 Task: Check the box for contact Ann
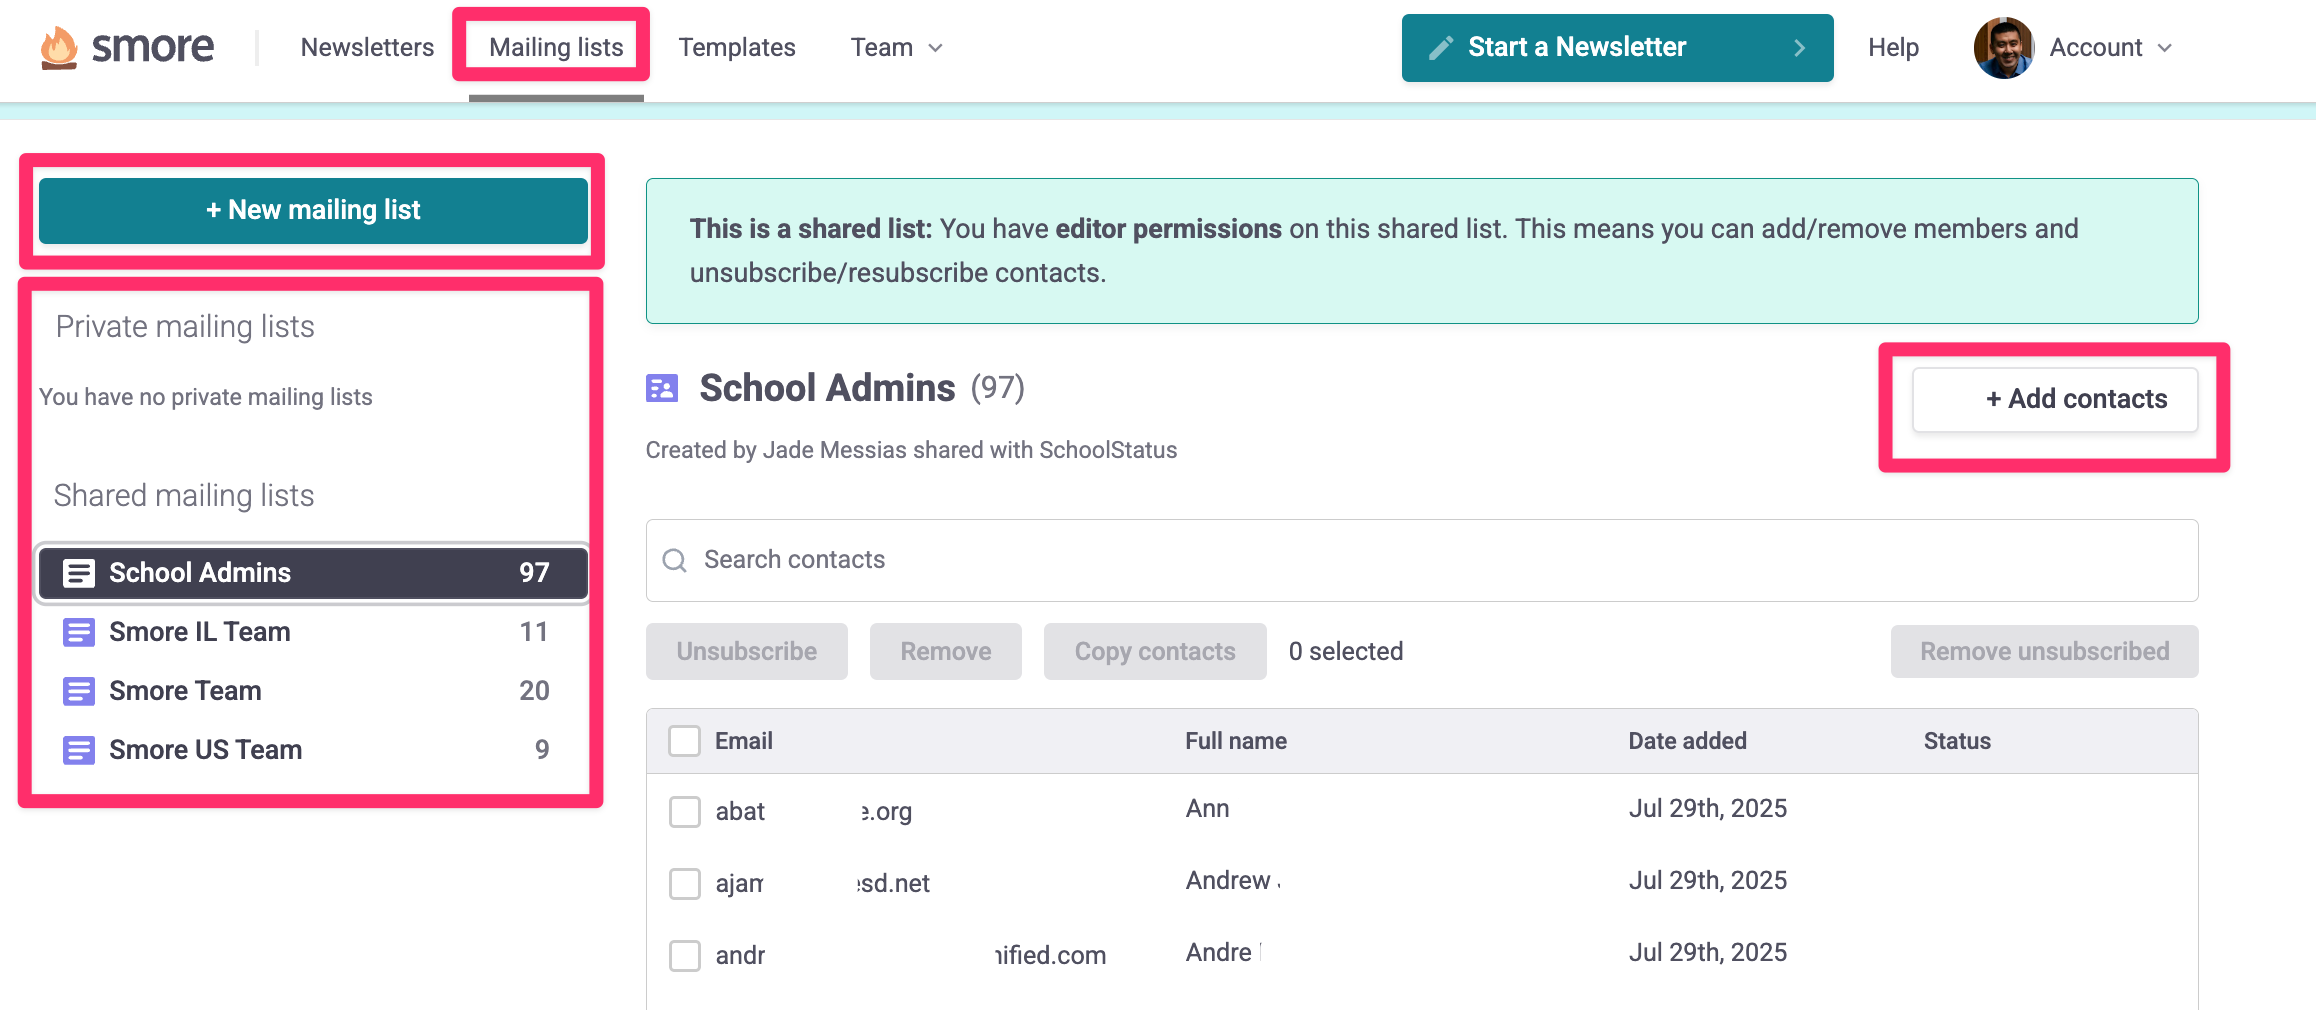click(x=685, y=811)
